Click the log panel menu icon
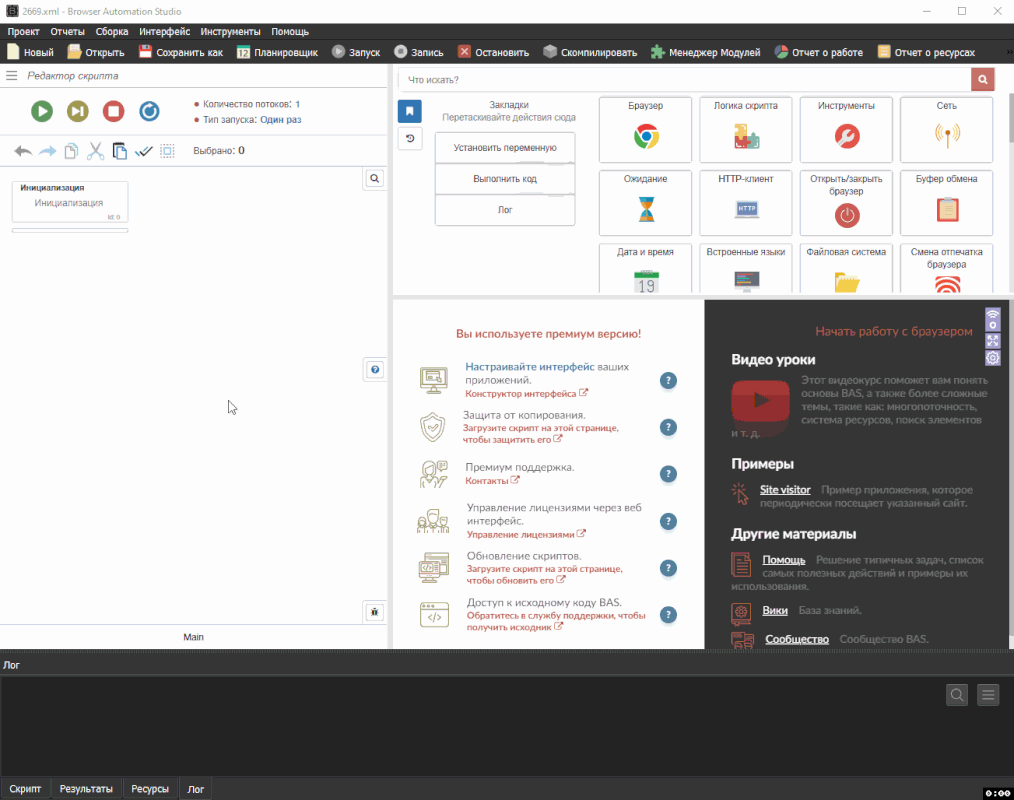This screenshot has width=1014, height=800. (988, 695)
